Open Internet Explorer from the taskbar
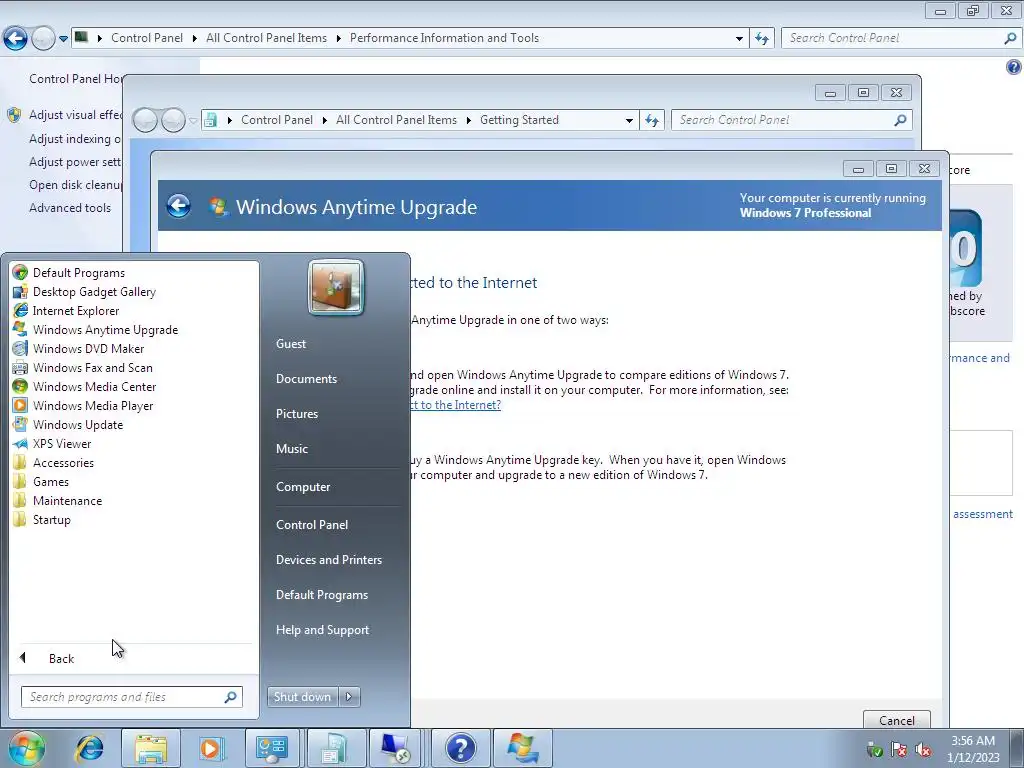Image resolution: width=1024 pixels, height=768 pixels. 89,748
